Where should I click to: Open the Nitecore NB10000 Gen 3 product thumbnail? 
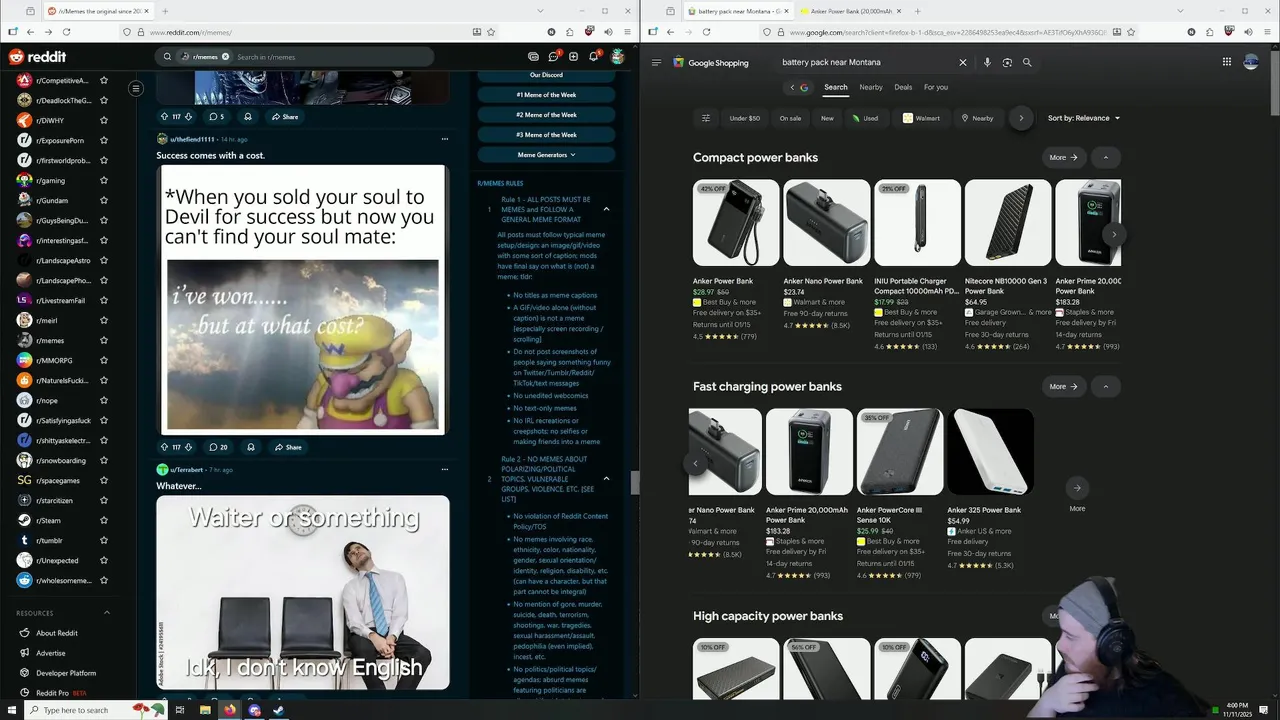(1008, 223)
